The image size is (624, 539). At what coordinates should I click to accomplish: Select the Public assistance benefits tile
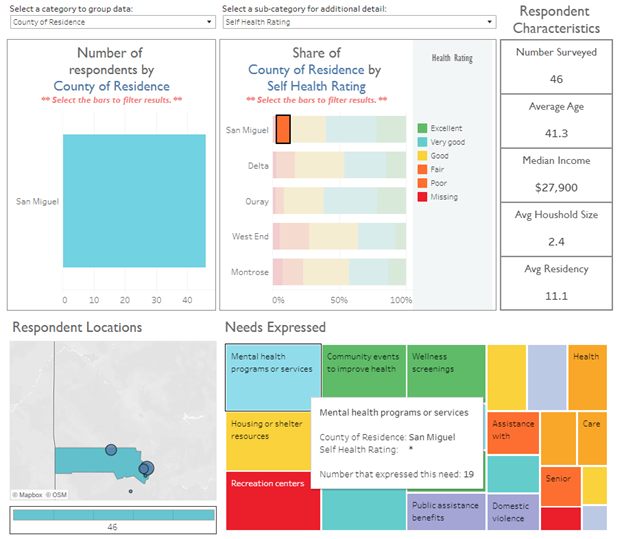click(x=446, y=511)
